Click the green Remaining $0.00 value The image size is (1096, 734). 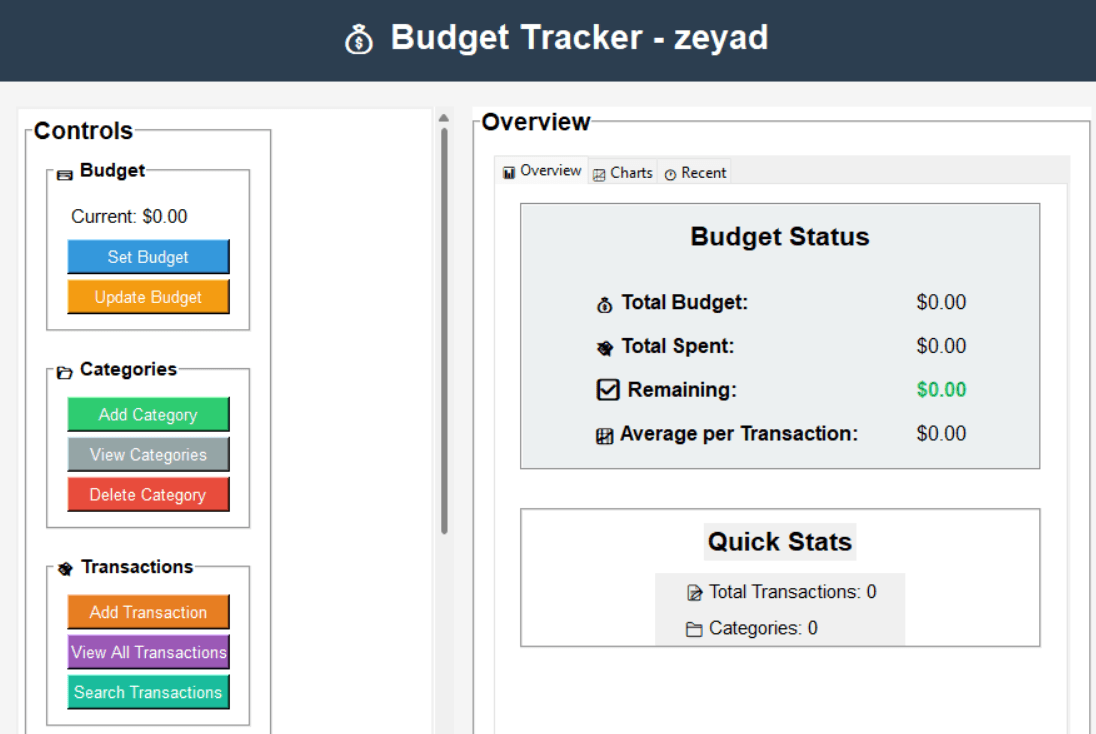[942, 389]
